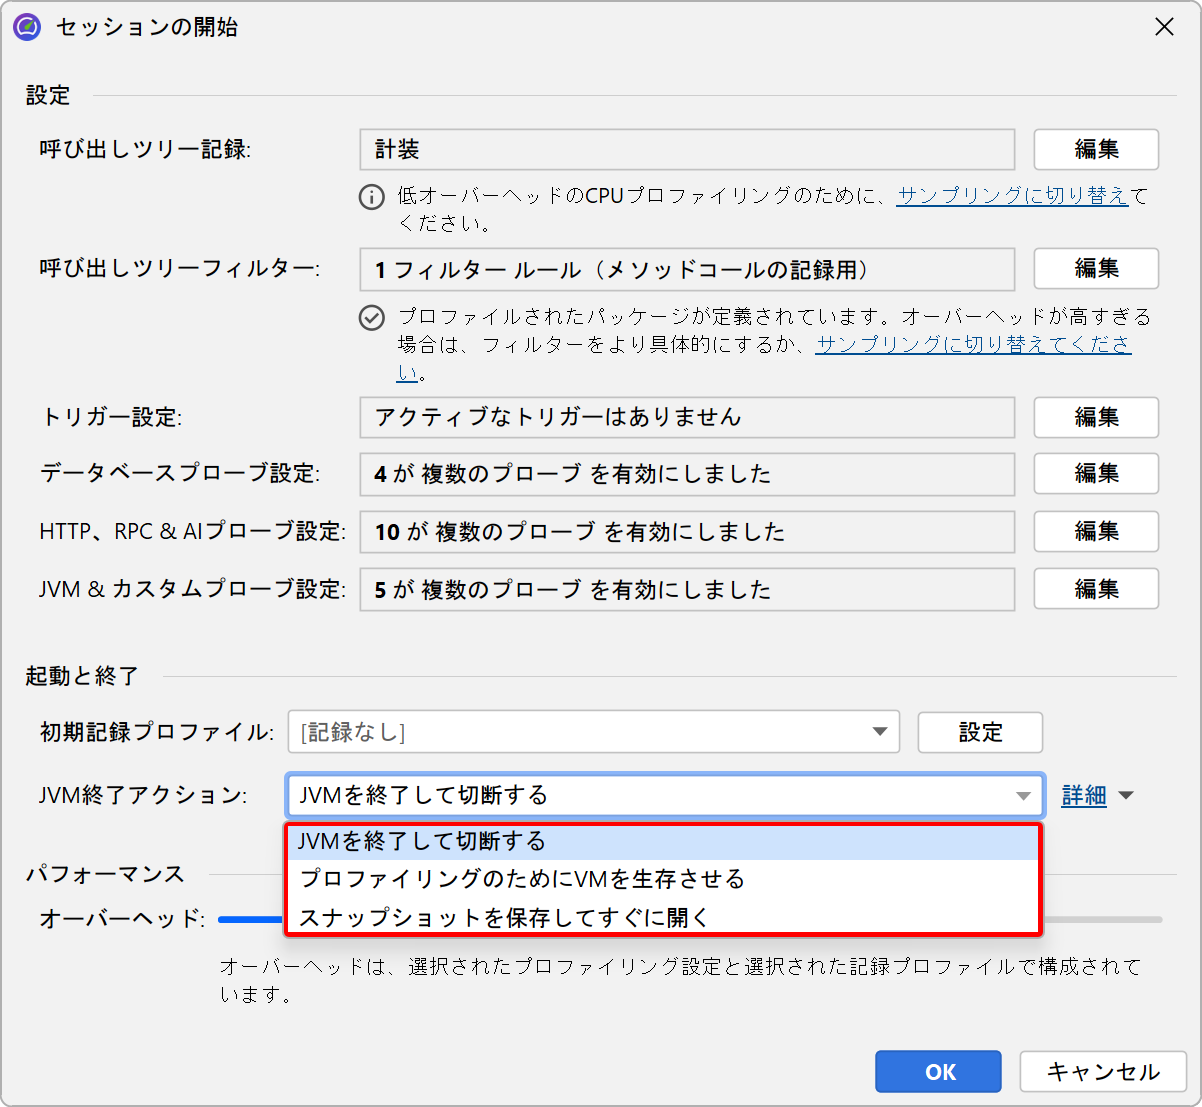Click the JProfiler app icon in title bar

tap(27, 27)
